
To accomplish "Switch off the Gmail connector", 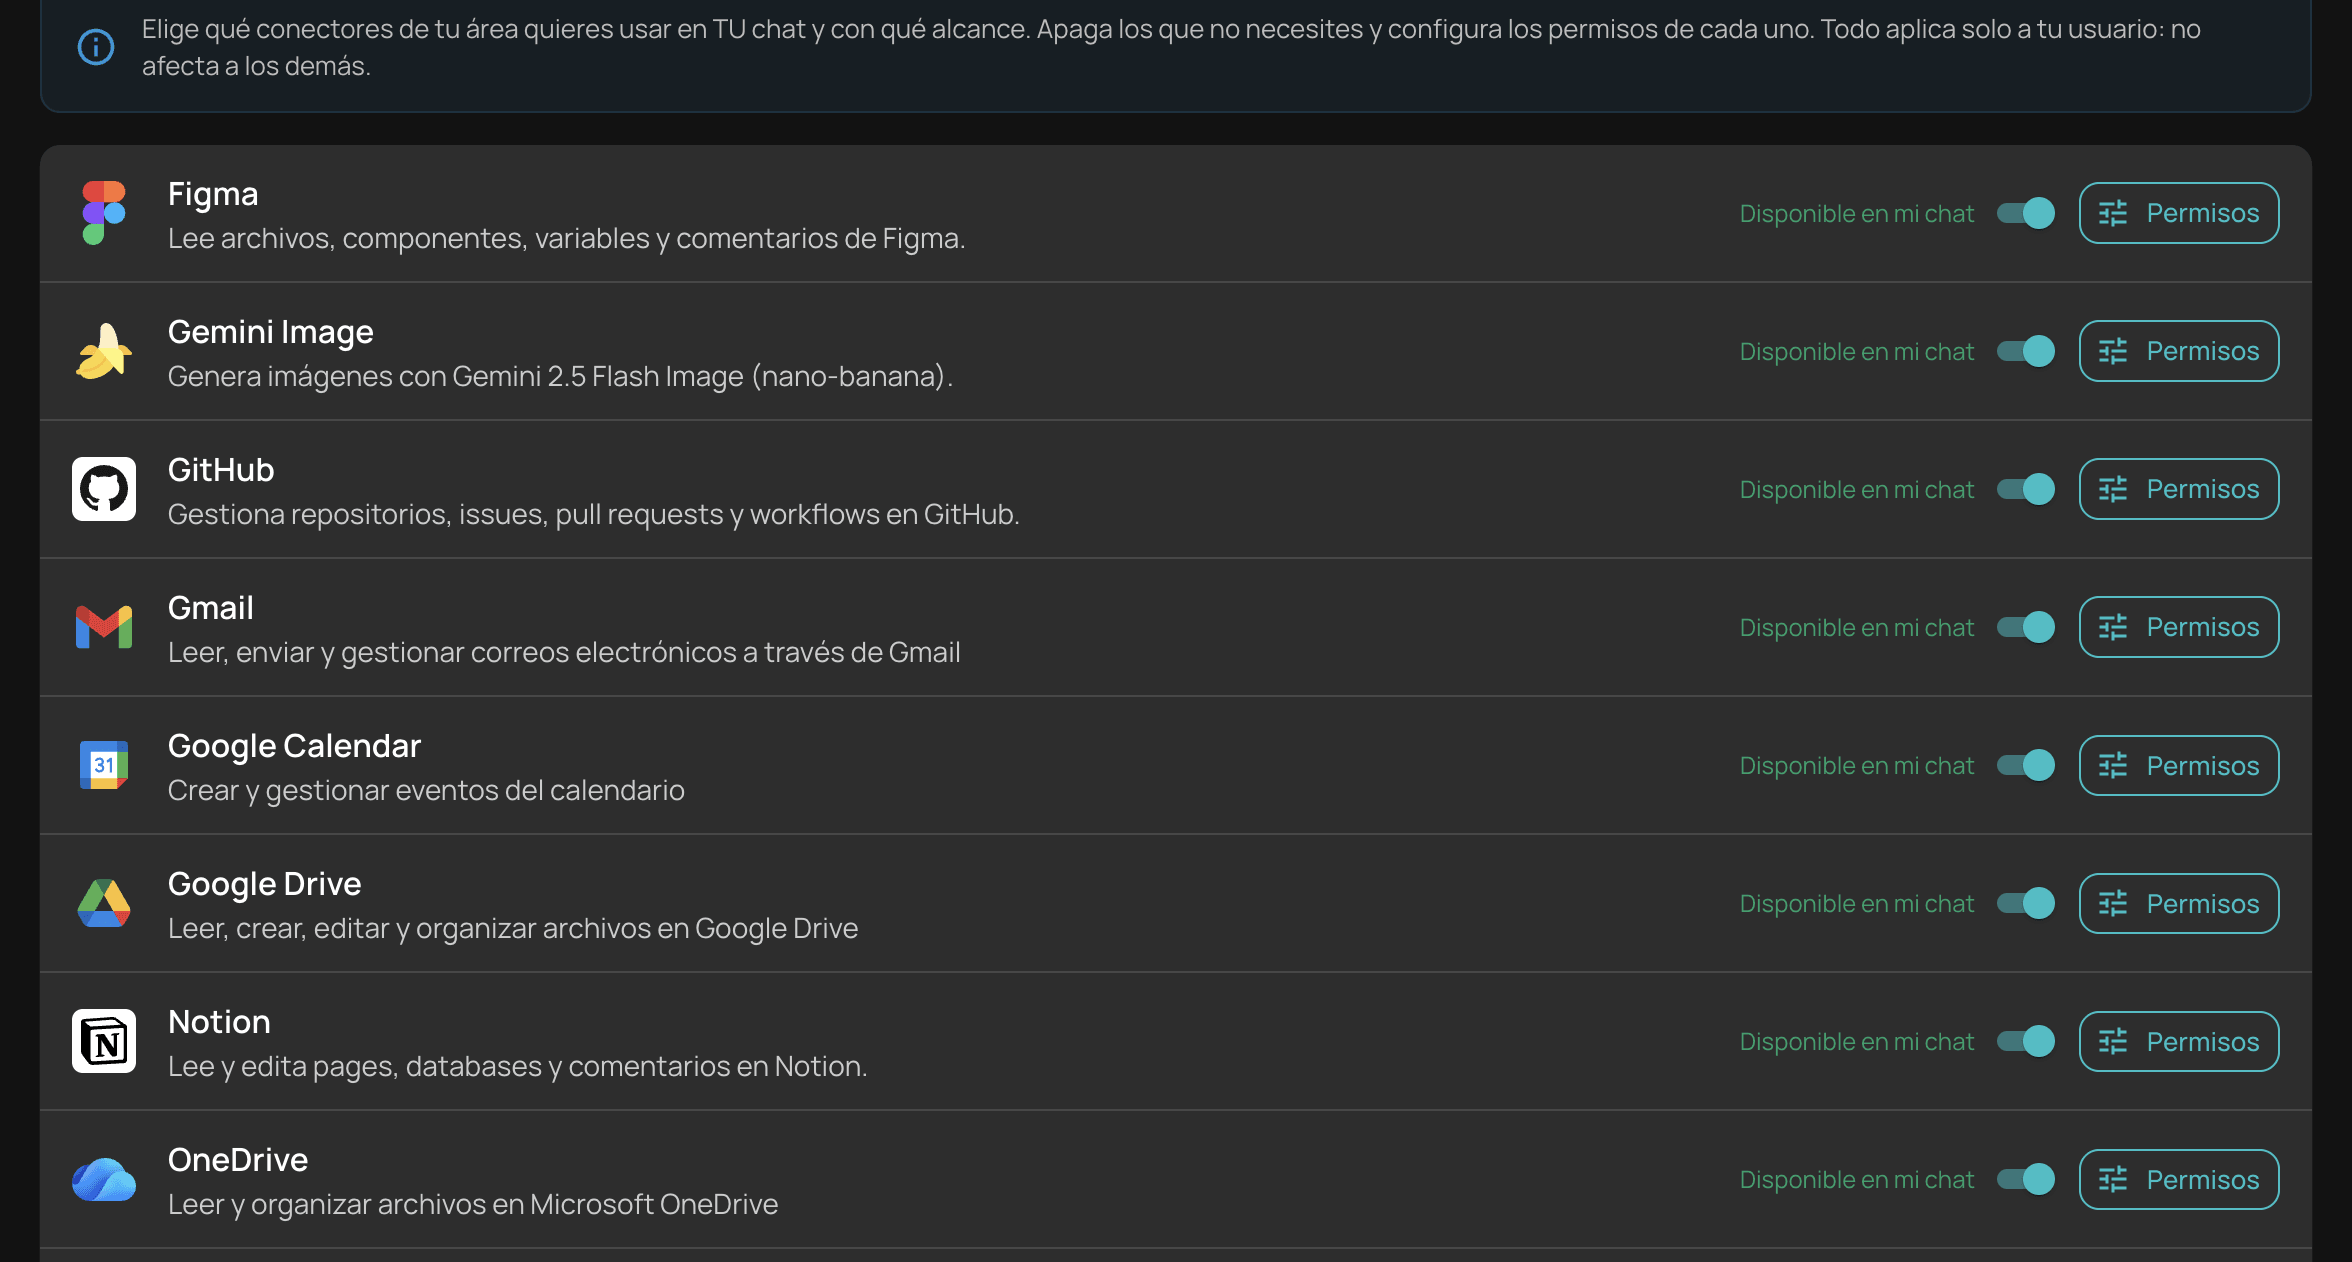I will click(2026, 627).
